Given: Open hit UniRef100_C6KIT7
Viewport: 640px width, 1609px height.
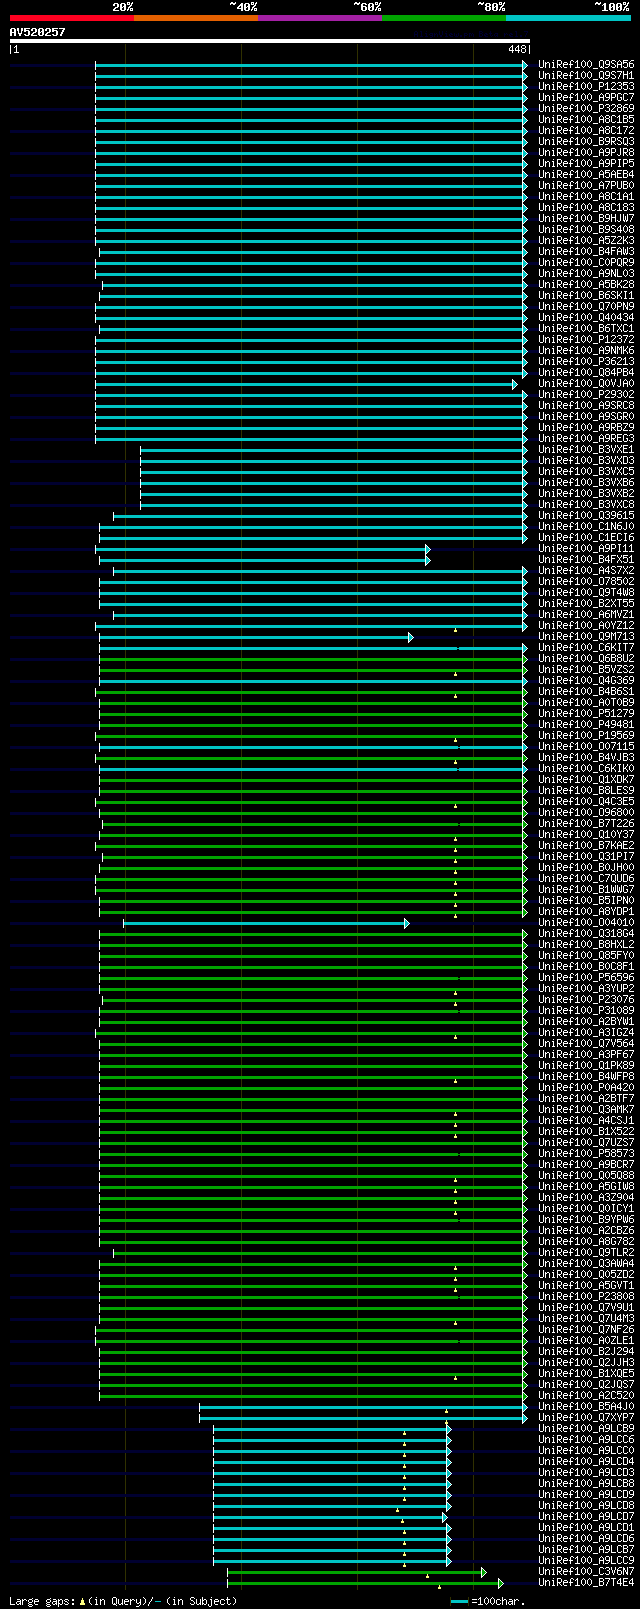Looking at the screenshot, I should click(586, 647).
